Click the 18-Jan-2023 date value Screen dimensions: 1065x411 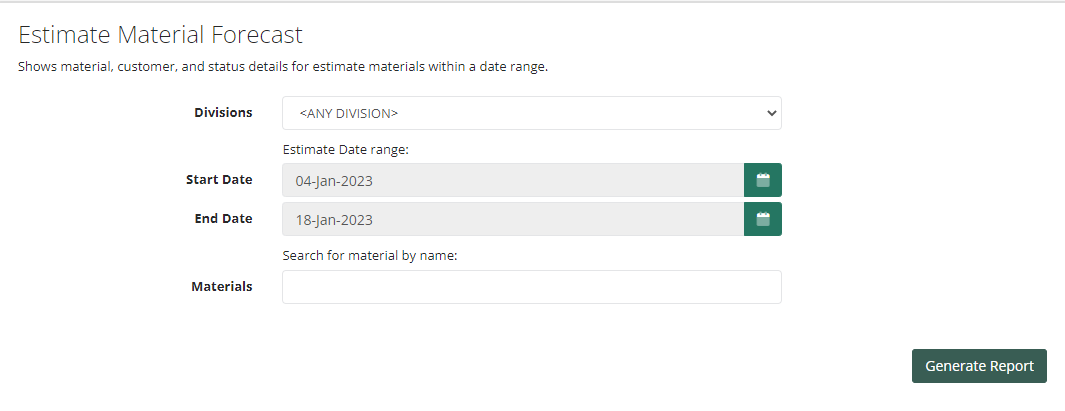[x=334, y=220]
